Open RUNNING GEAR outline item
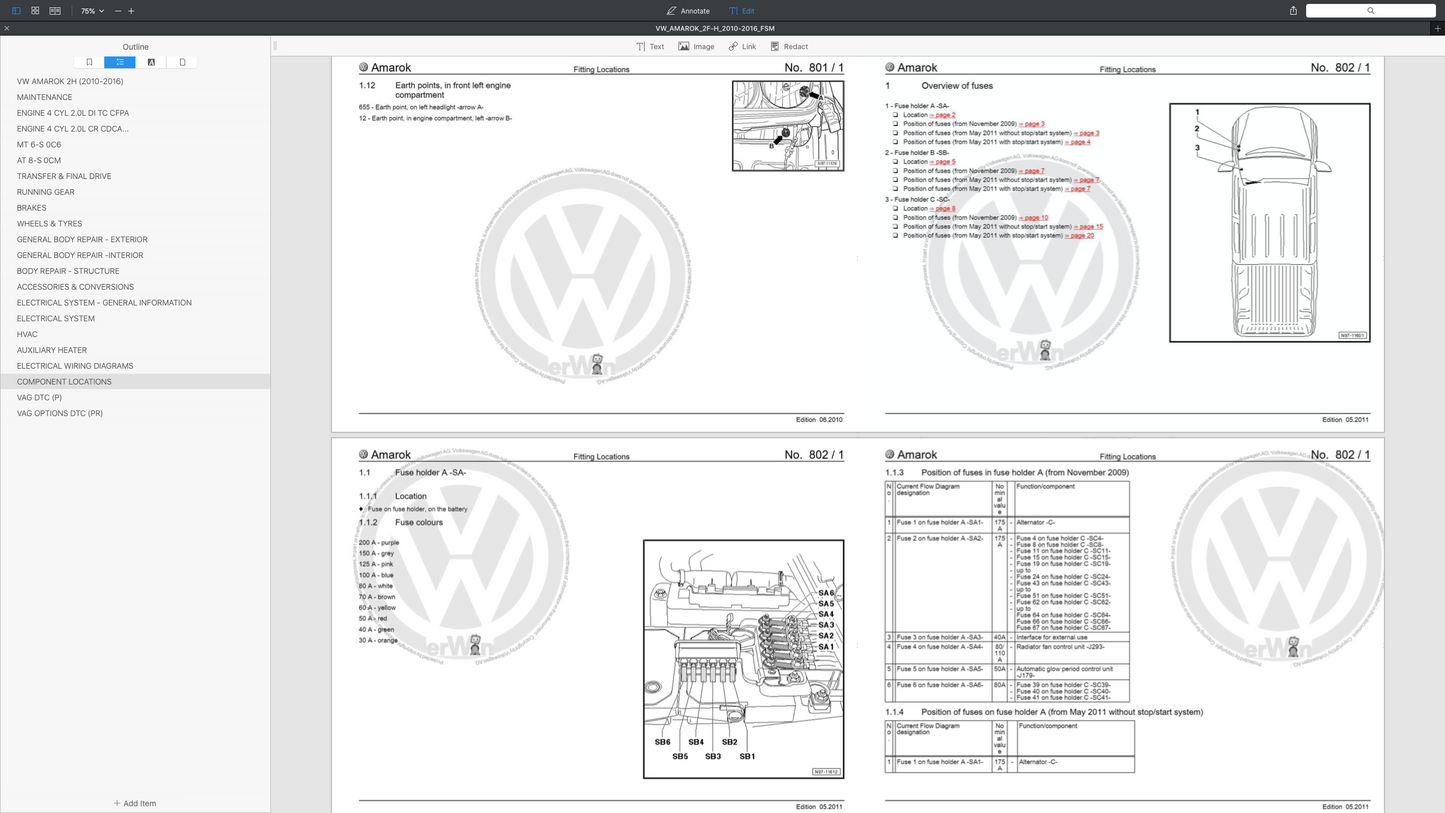The width and height of the screenshot is (1445, 813). 46,192
